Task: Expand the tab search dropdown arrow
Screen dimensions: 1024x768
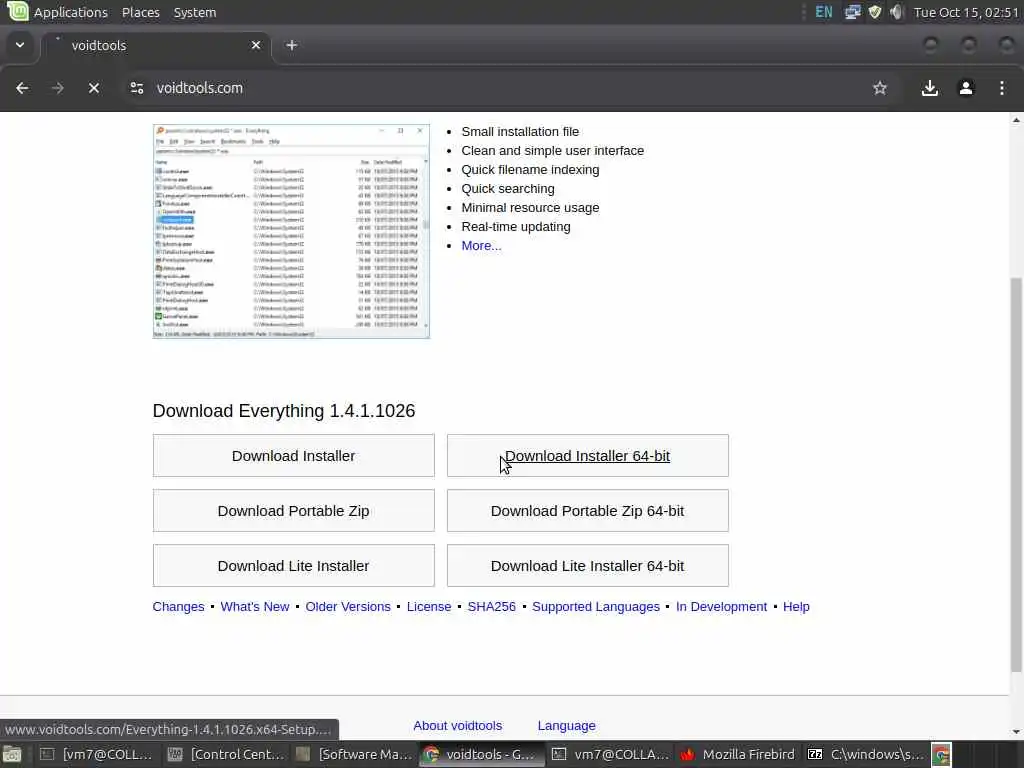Action: point(20,45)
